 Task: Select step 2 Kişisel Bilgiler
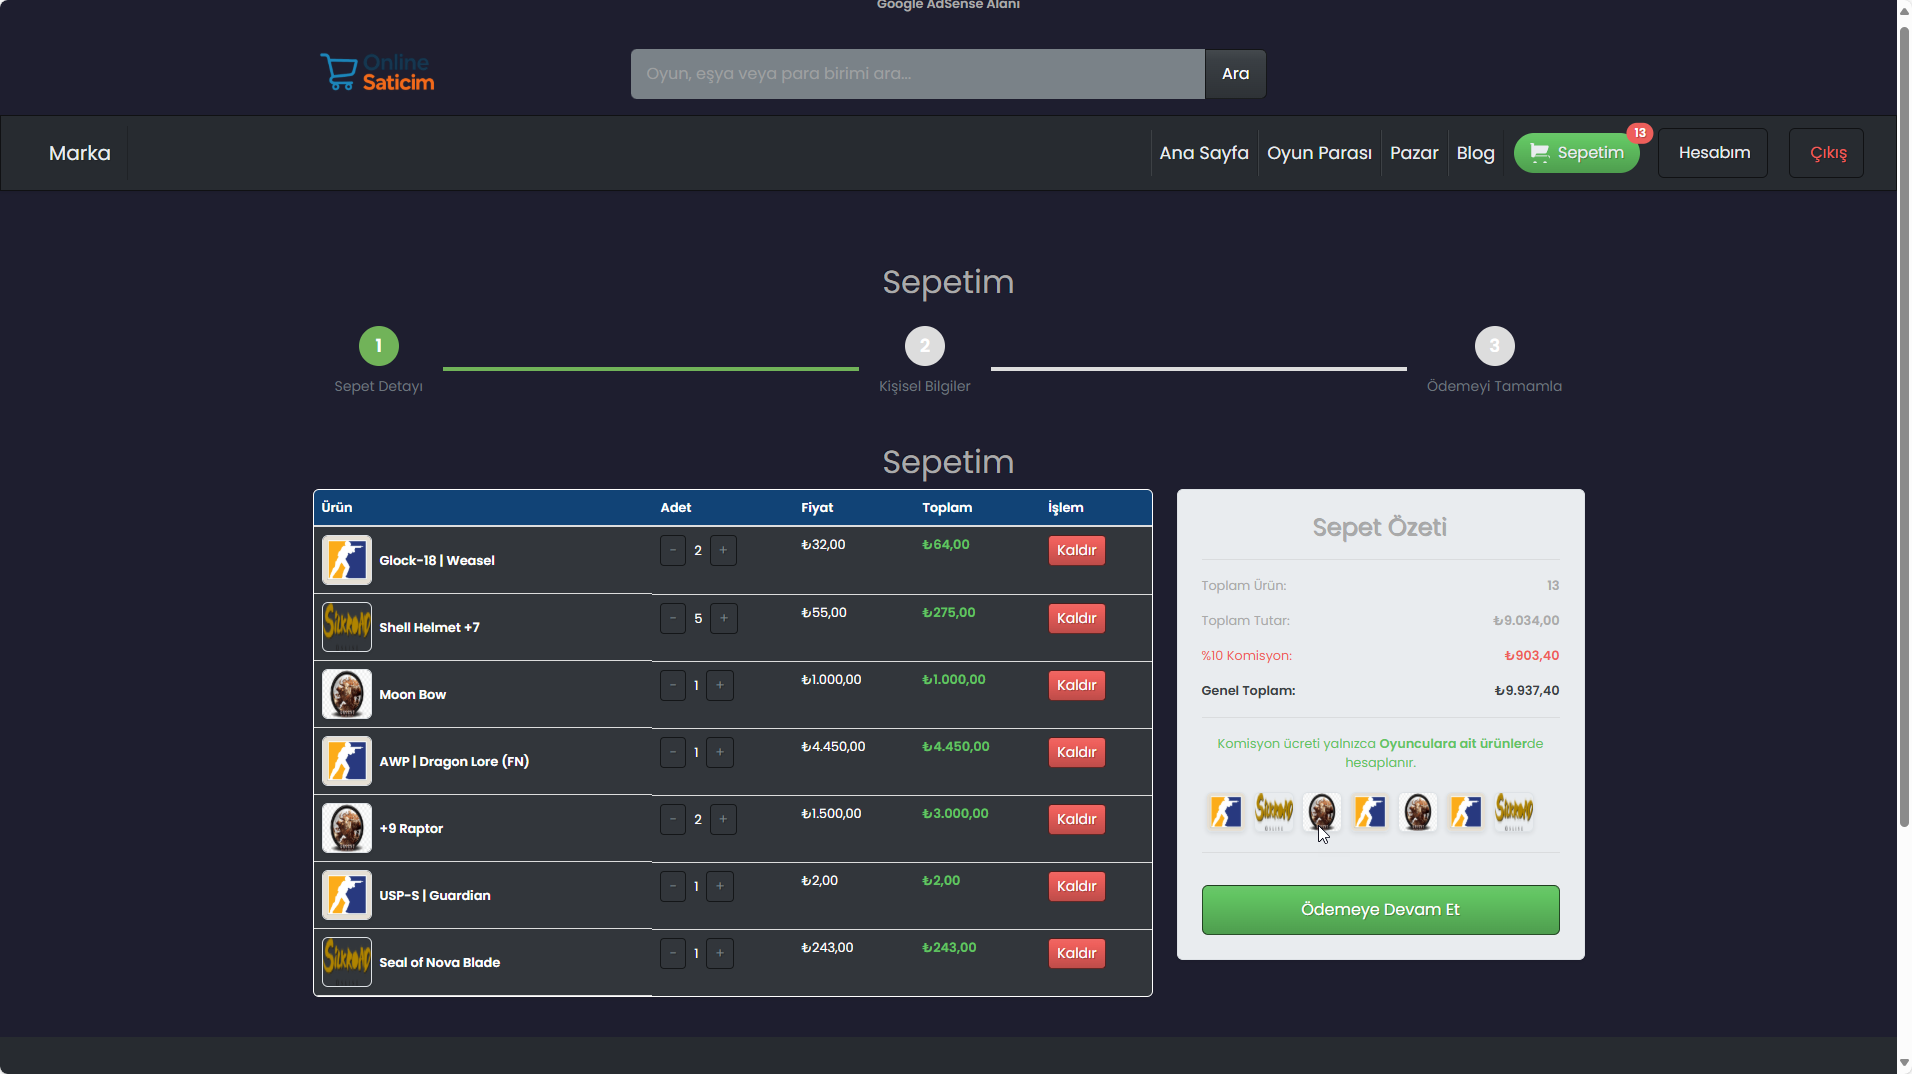(x=924, y=346)
